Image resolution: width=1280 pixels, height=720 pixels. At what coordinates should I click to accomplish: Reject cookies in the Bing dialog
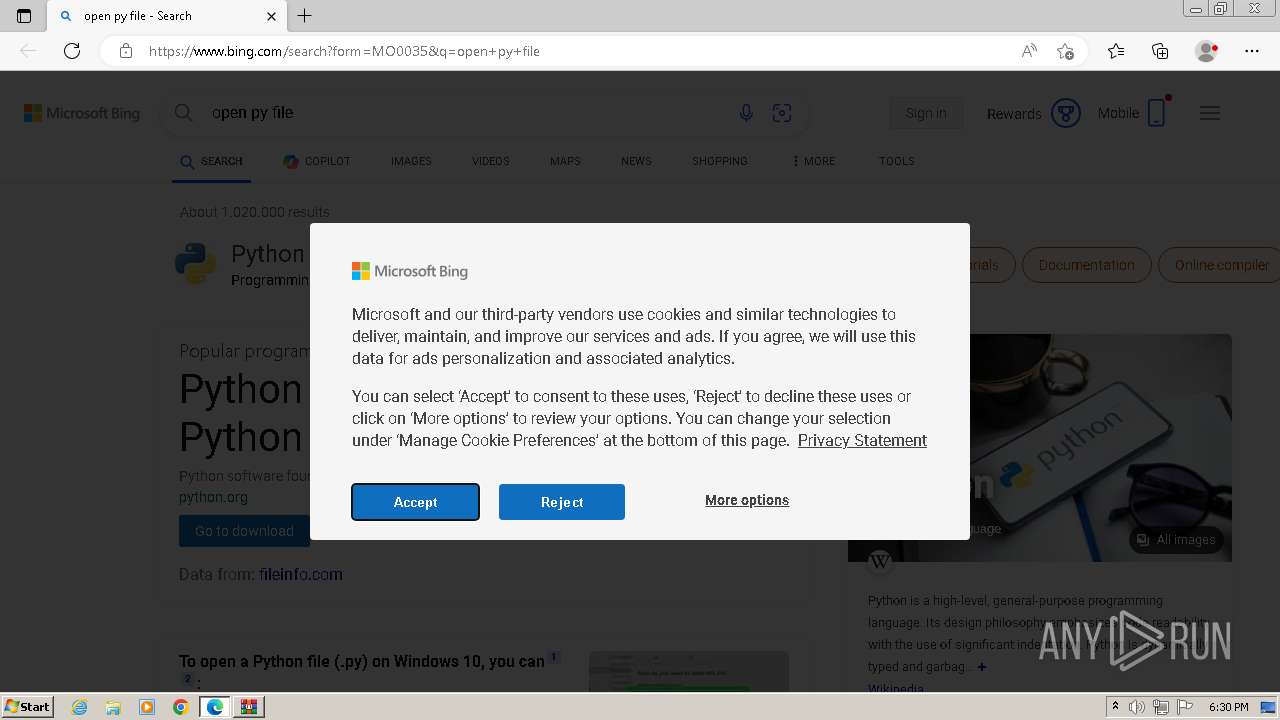tap(562, 502)
